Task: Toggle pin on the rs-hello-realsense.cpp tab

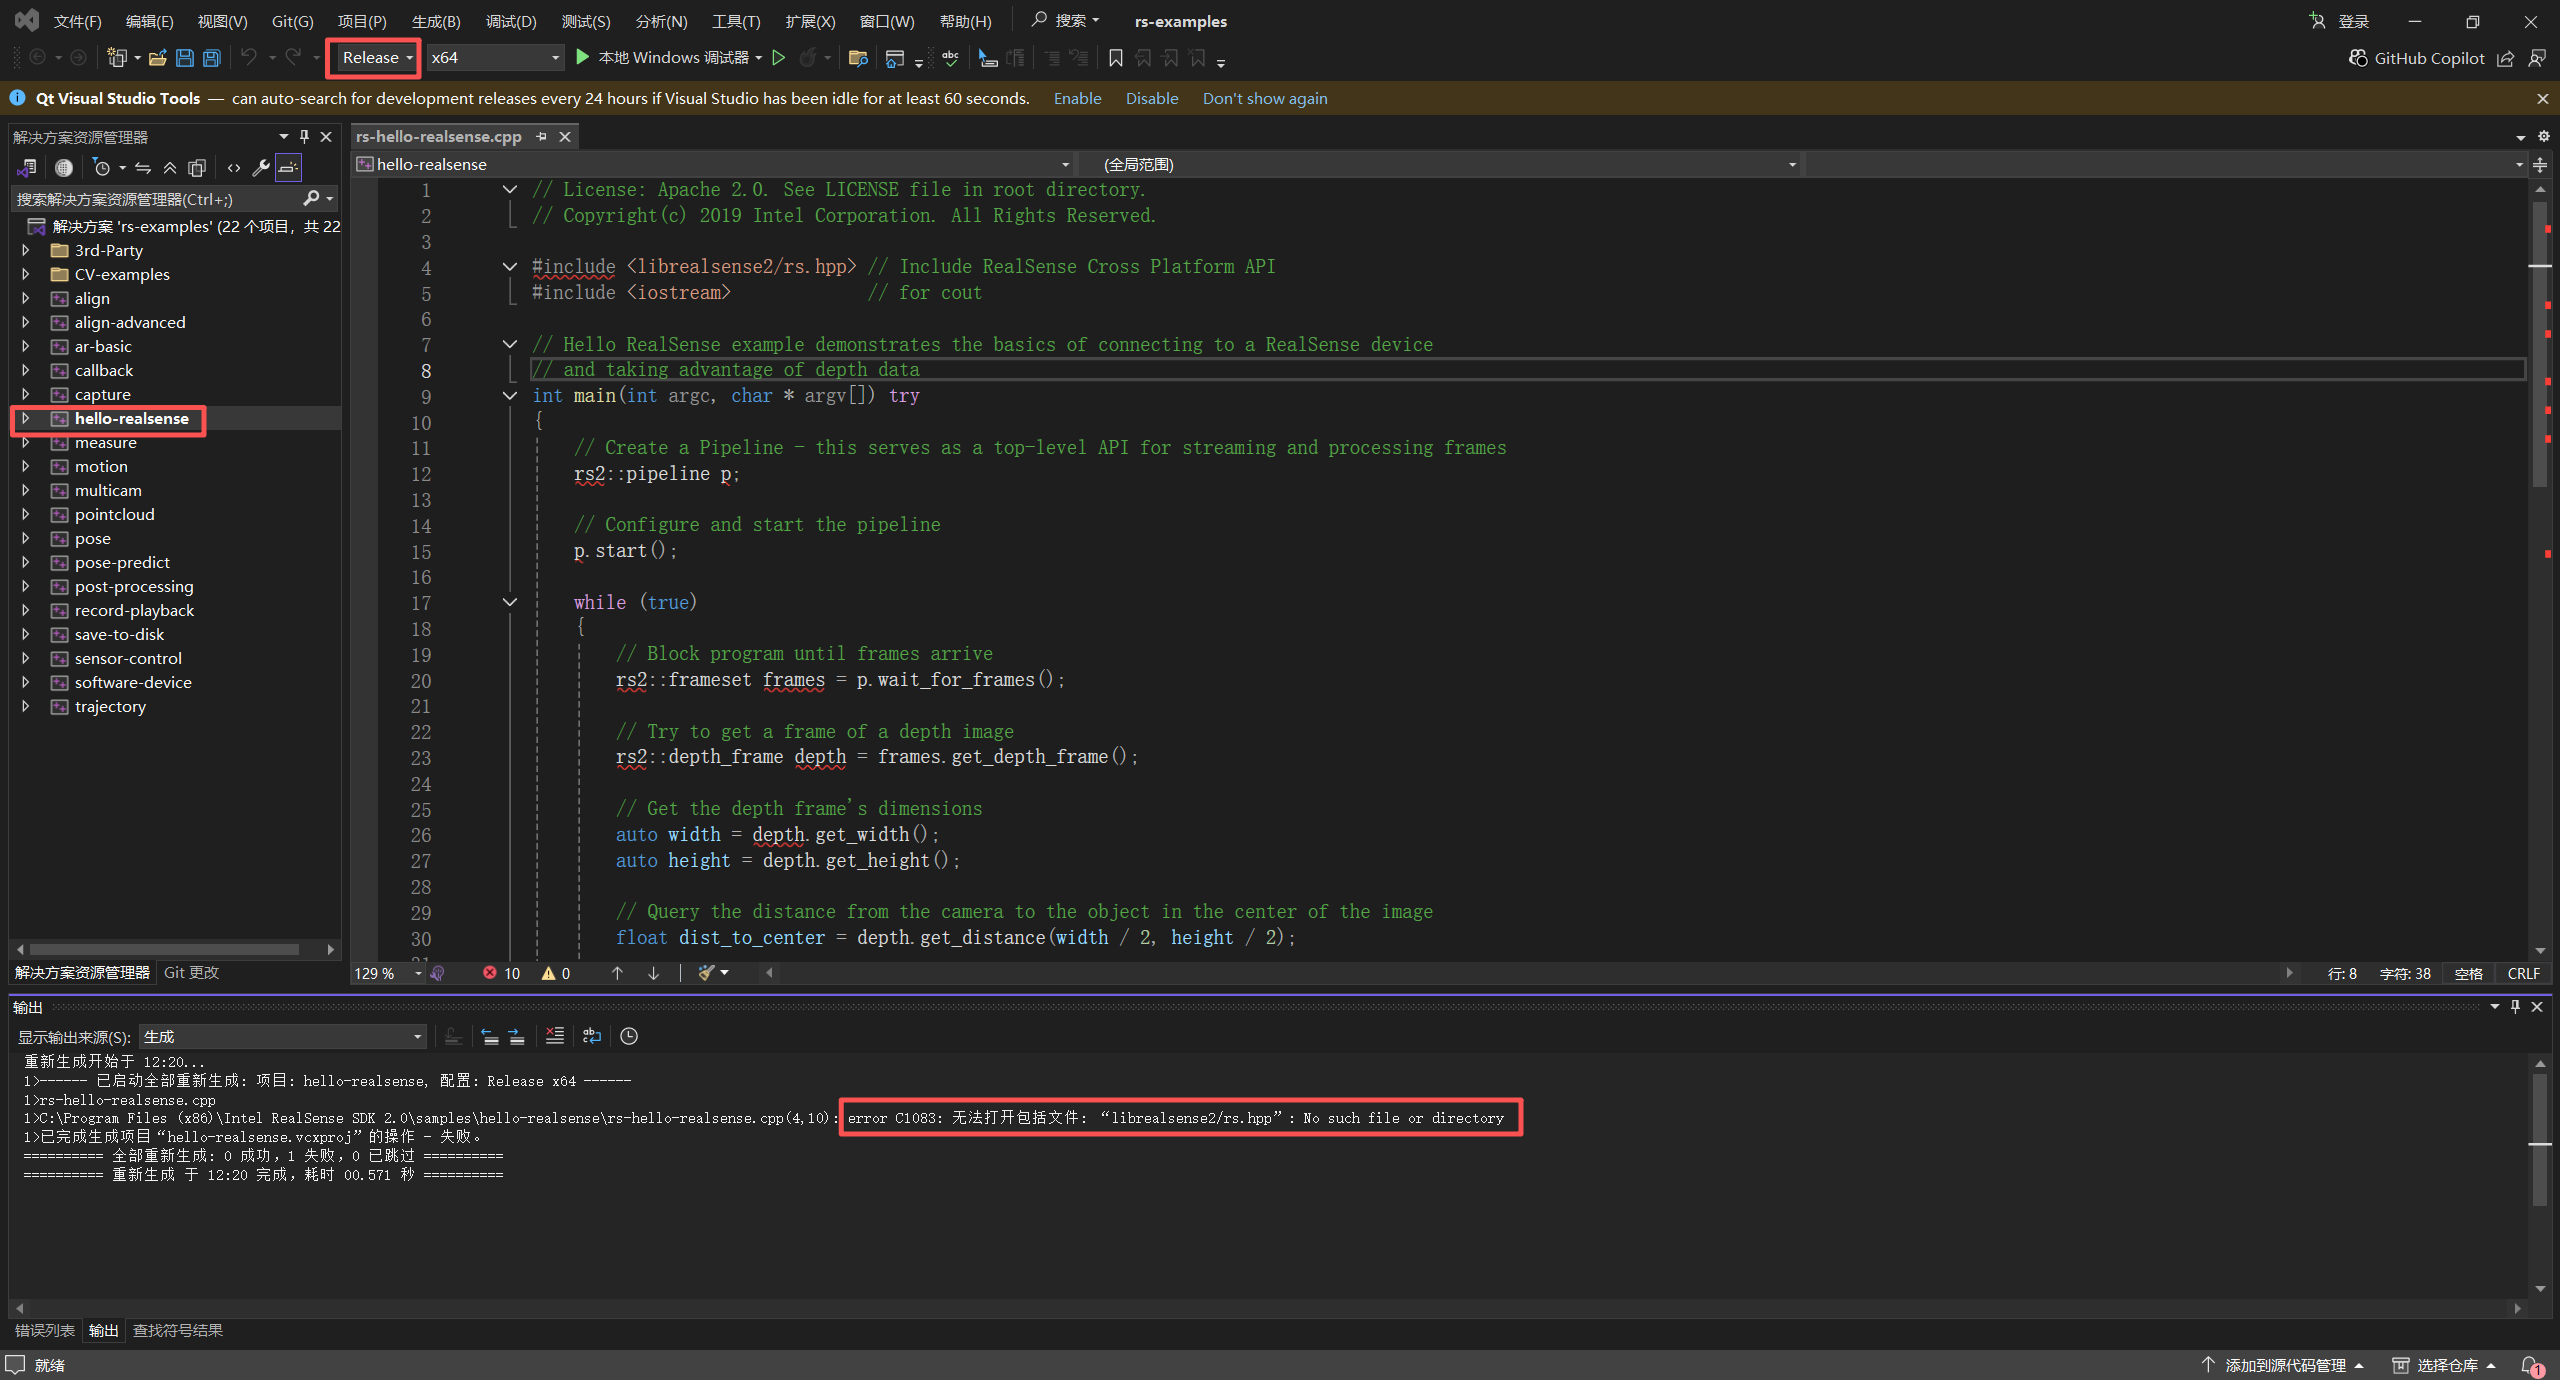Action: [541, 136]
